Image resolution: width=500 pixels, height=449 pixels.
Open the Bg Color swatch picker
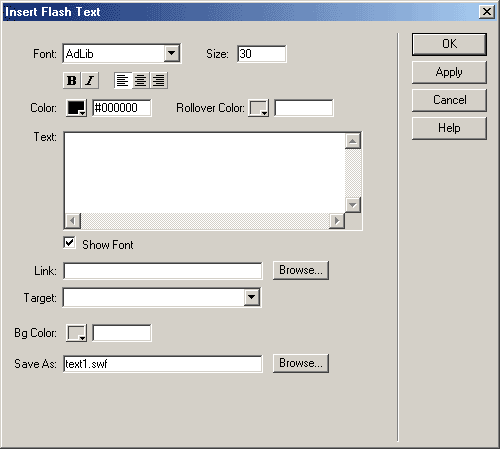(76, 333)
